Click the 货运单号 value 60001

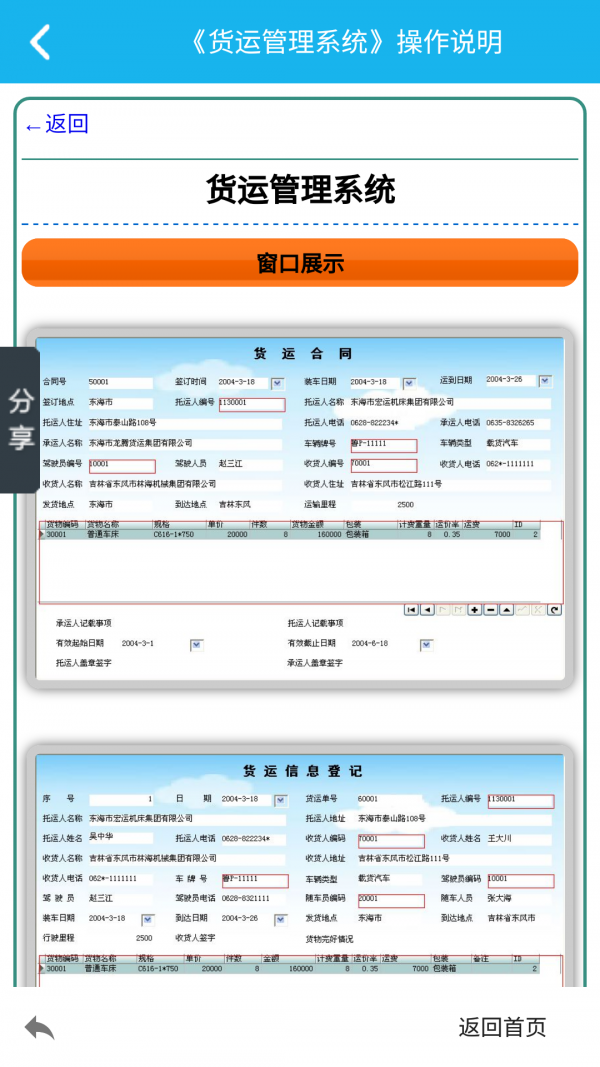[368, 799]
